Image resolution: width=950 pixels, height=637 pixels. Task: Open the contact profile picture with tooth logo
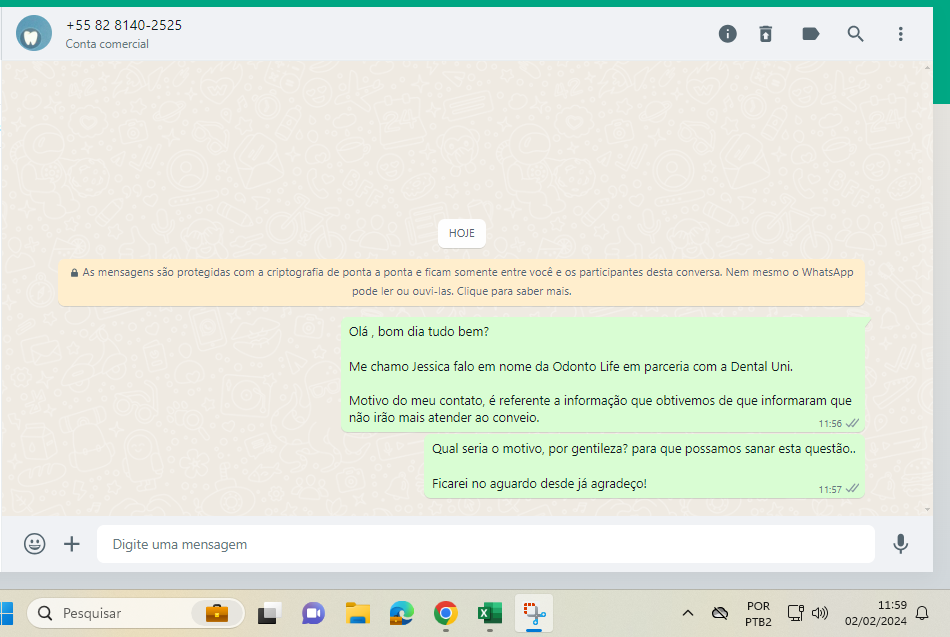click(34, 33)
